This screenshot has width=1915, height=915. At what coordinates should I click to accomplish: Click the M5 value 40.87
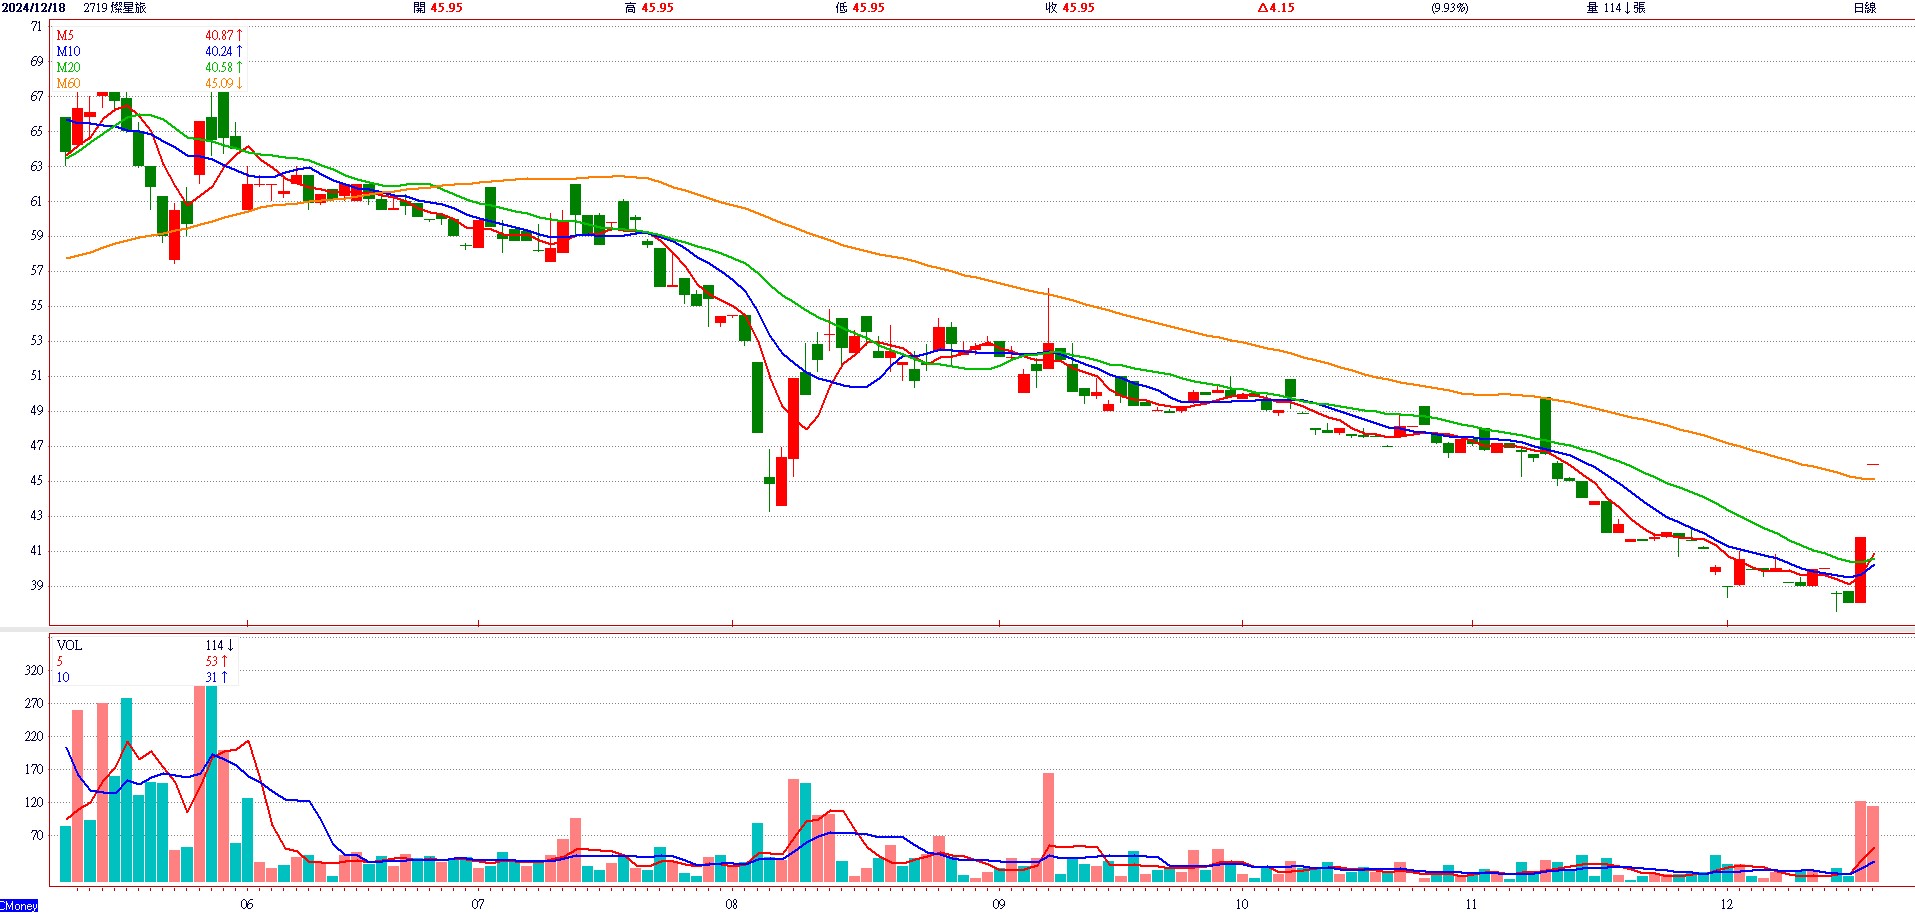[219, 35]
